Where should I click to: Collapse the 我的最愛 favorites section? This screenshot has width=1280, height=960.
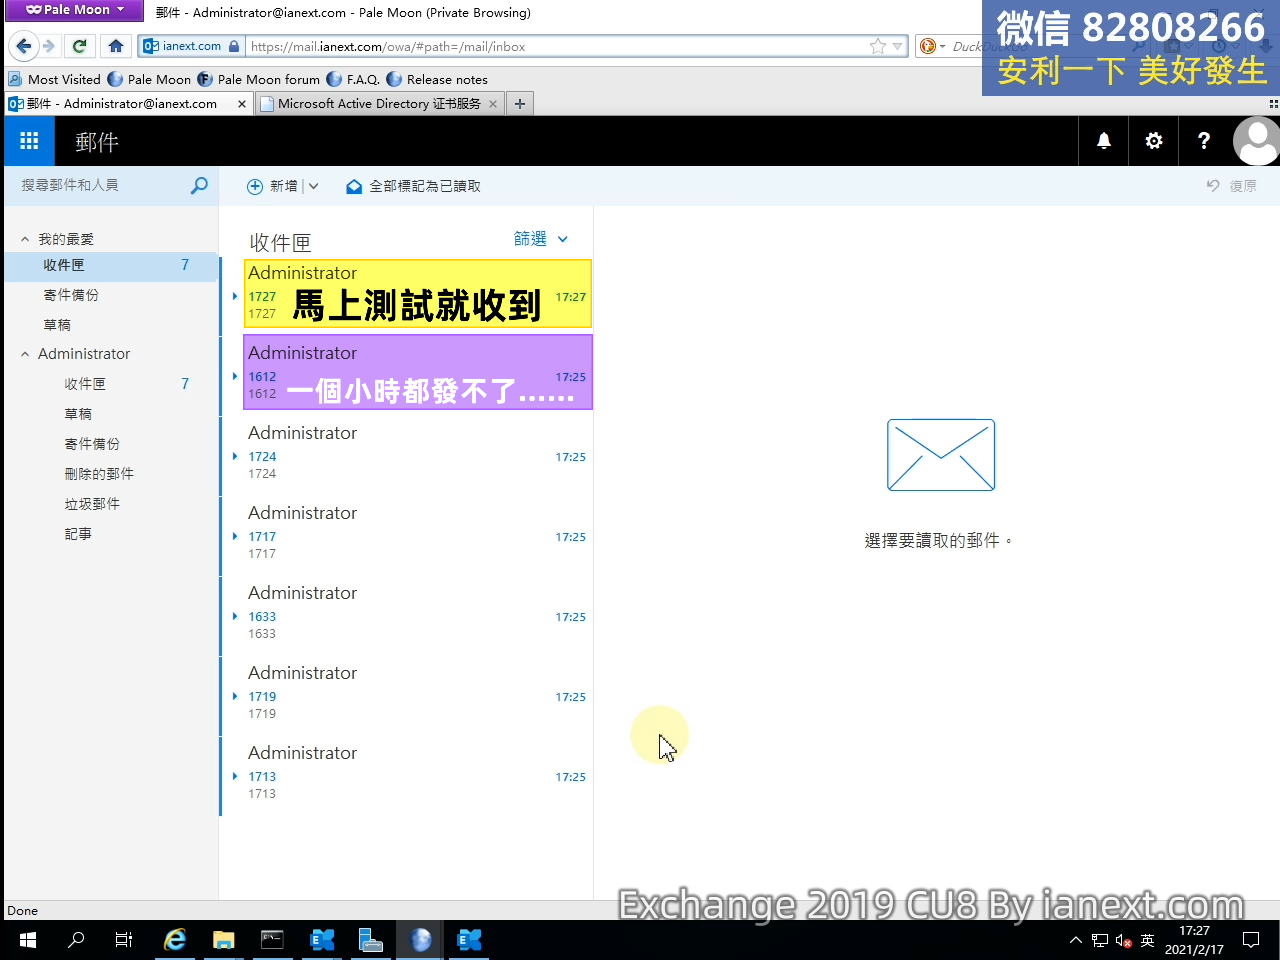[25, 239]
